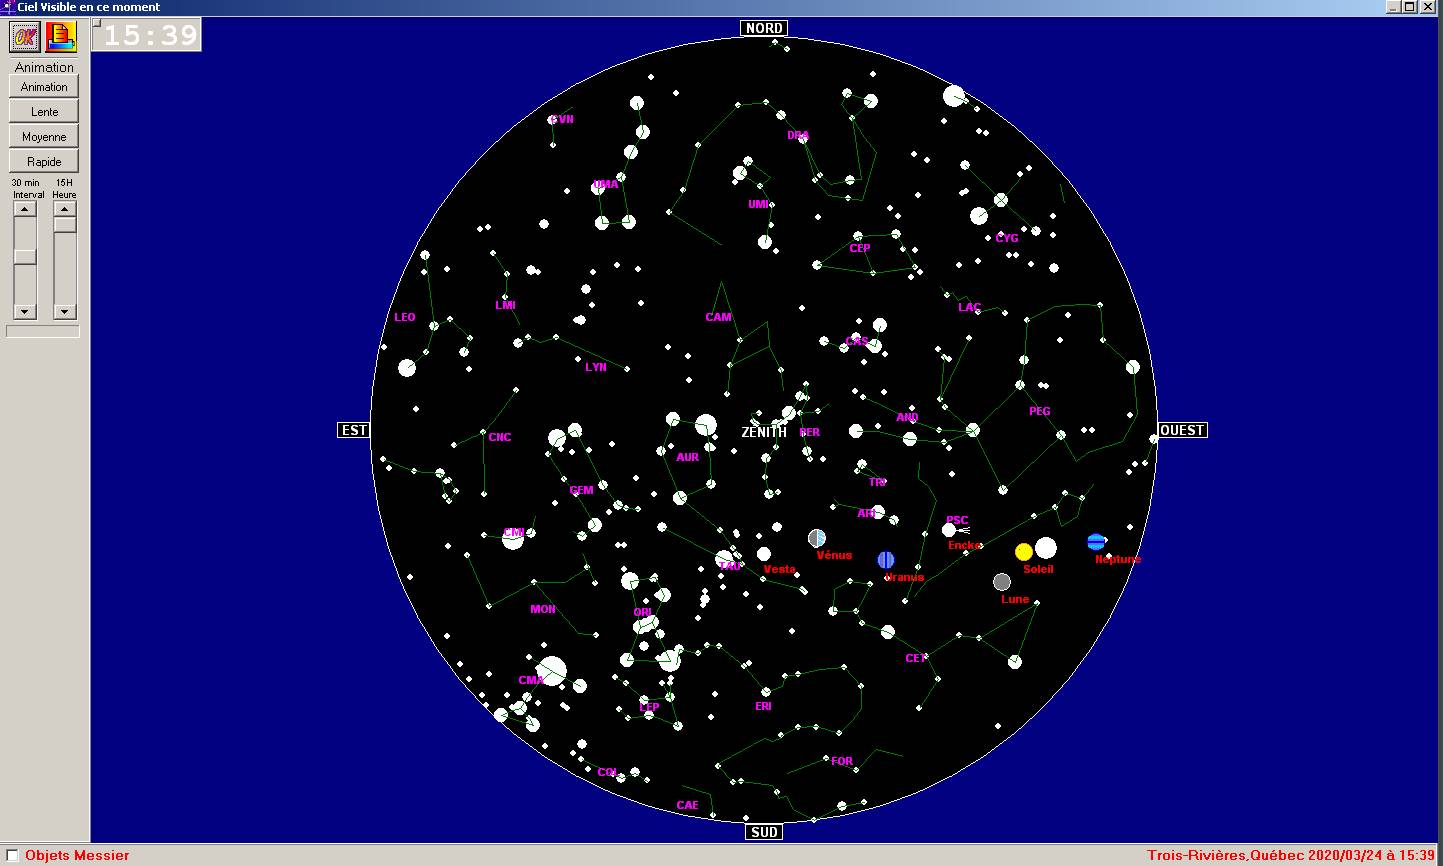Click the Encke comet icon

pyautogui.click(x=950, y=530)
